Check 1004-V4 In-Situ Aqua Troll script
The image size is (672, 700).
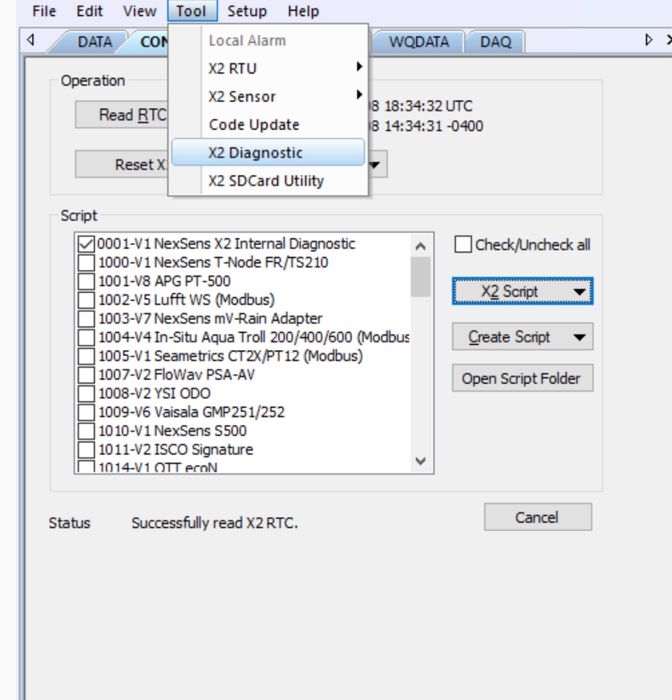86,338
